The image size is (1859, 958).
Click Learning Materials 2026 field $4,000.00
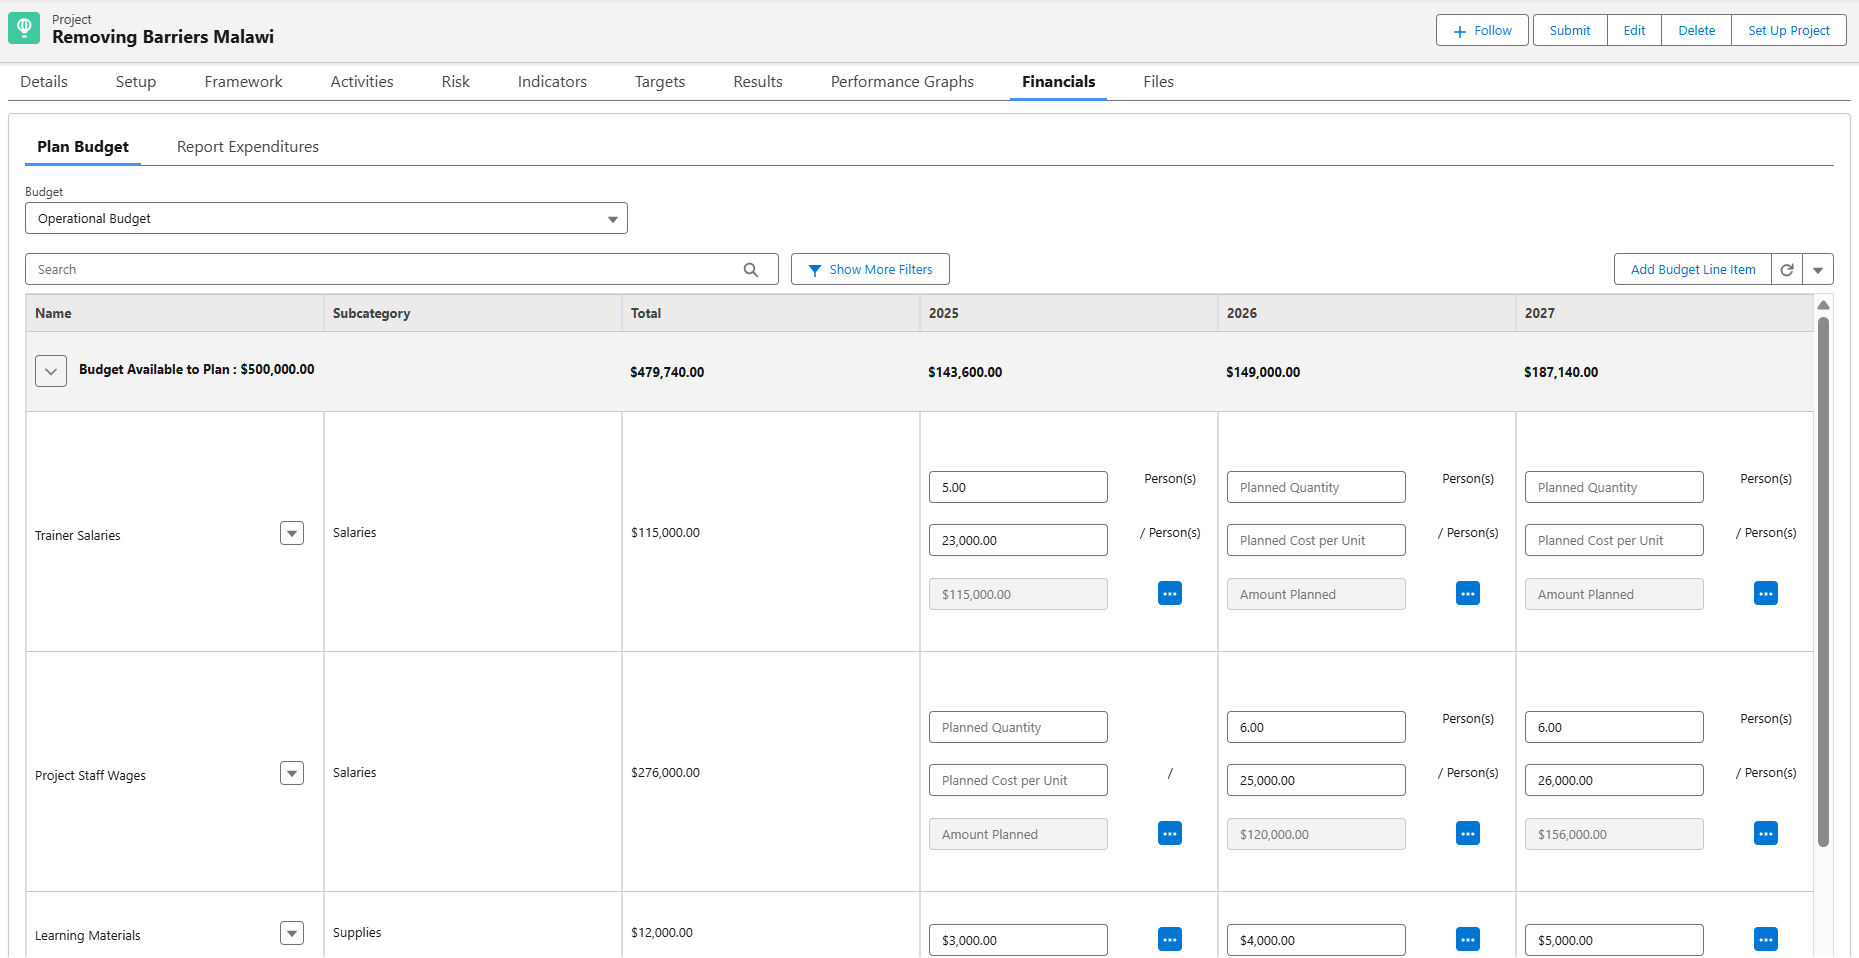1316,941
